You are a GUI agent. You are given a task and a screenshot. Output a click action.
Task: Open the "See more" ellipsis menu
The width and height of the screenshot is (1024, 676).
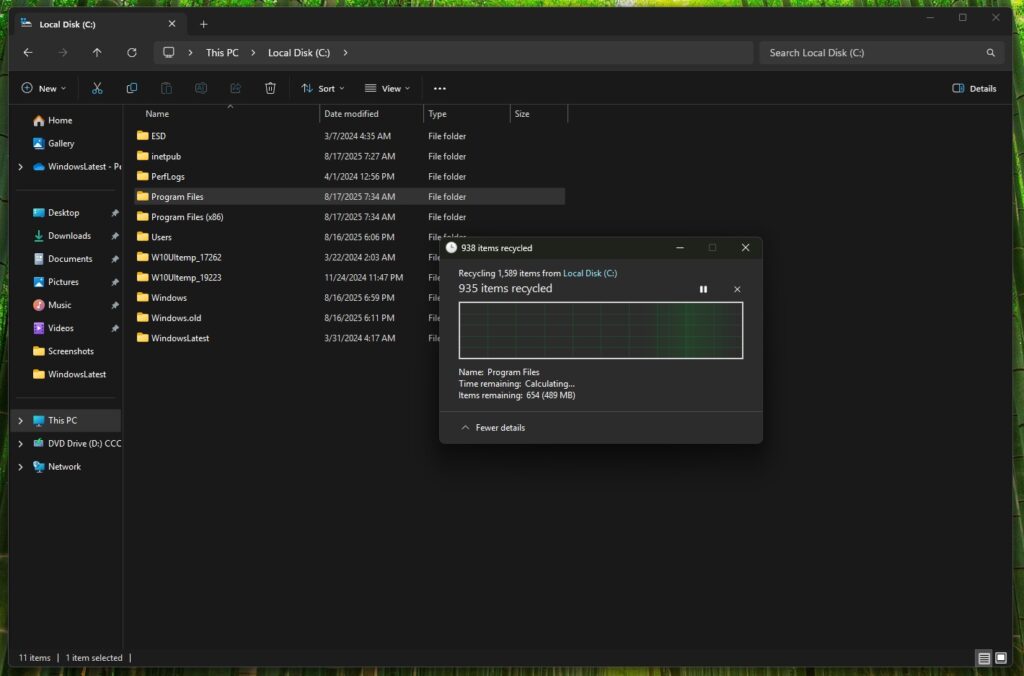point(440,88)
